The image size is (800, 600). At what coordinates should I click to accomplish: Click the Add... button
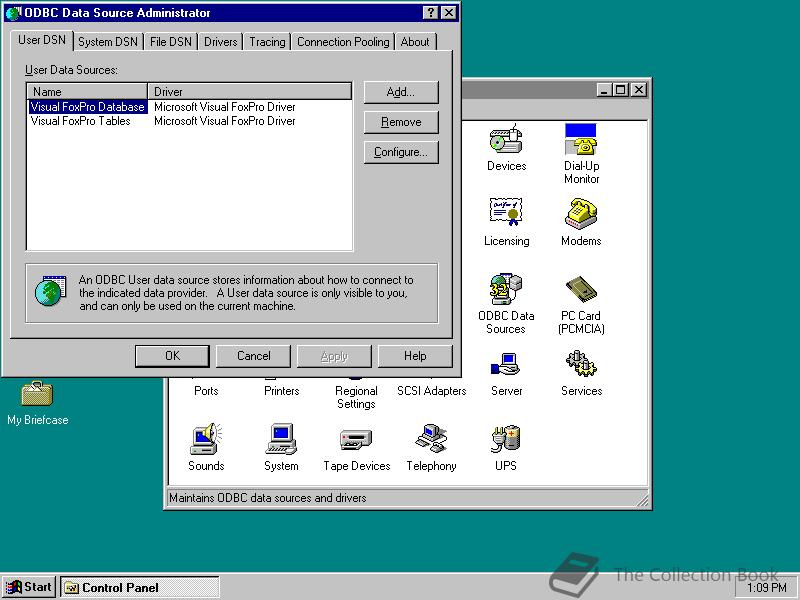coord(401,92)
